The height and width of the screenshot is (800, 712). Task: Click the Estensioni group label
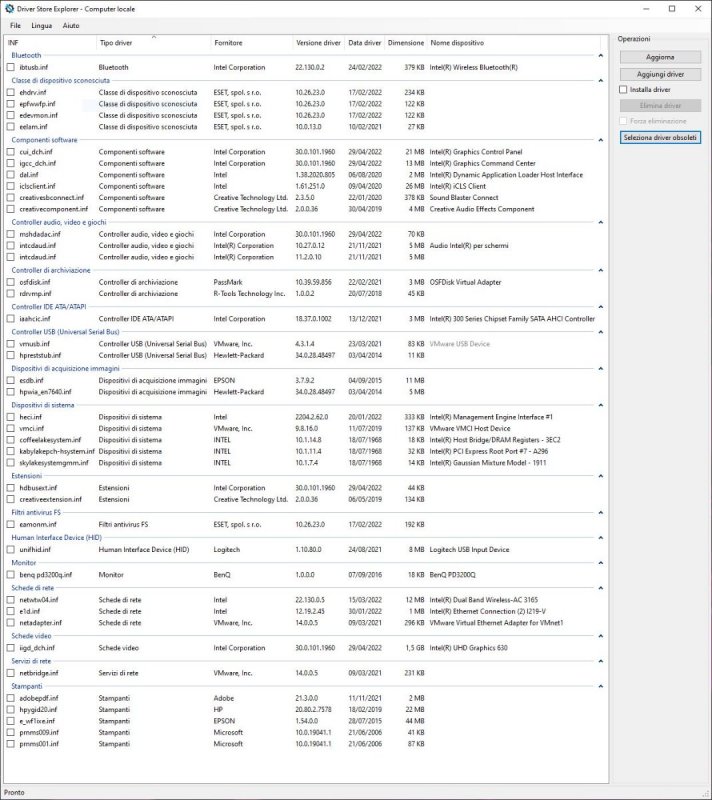[27, 476]
